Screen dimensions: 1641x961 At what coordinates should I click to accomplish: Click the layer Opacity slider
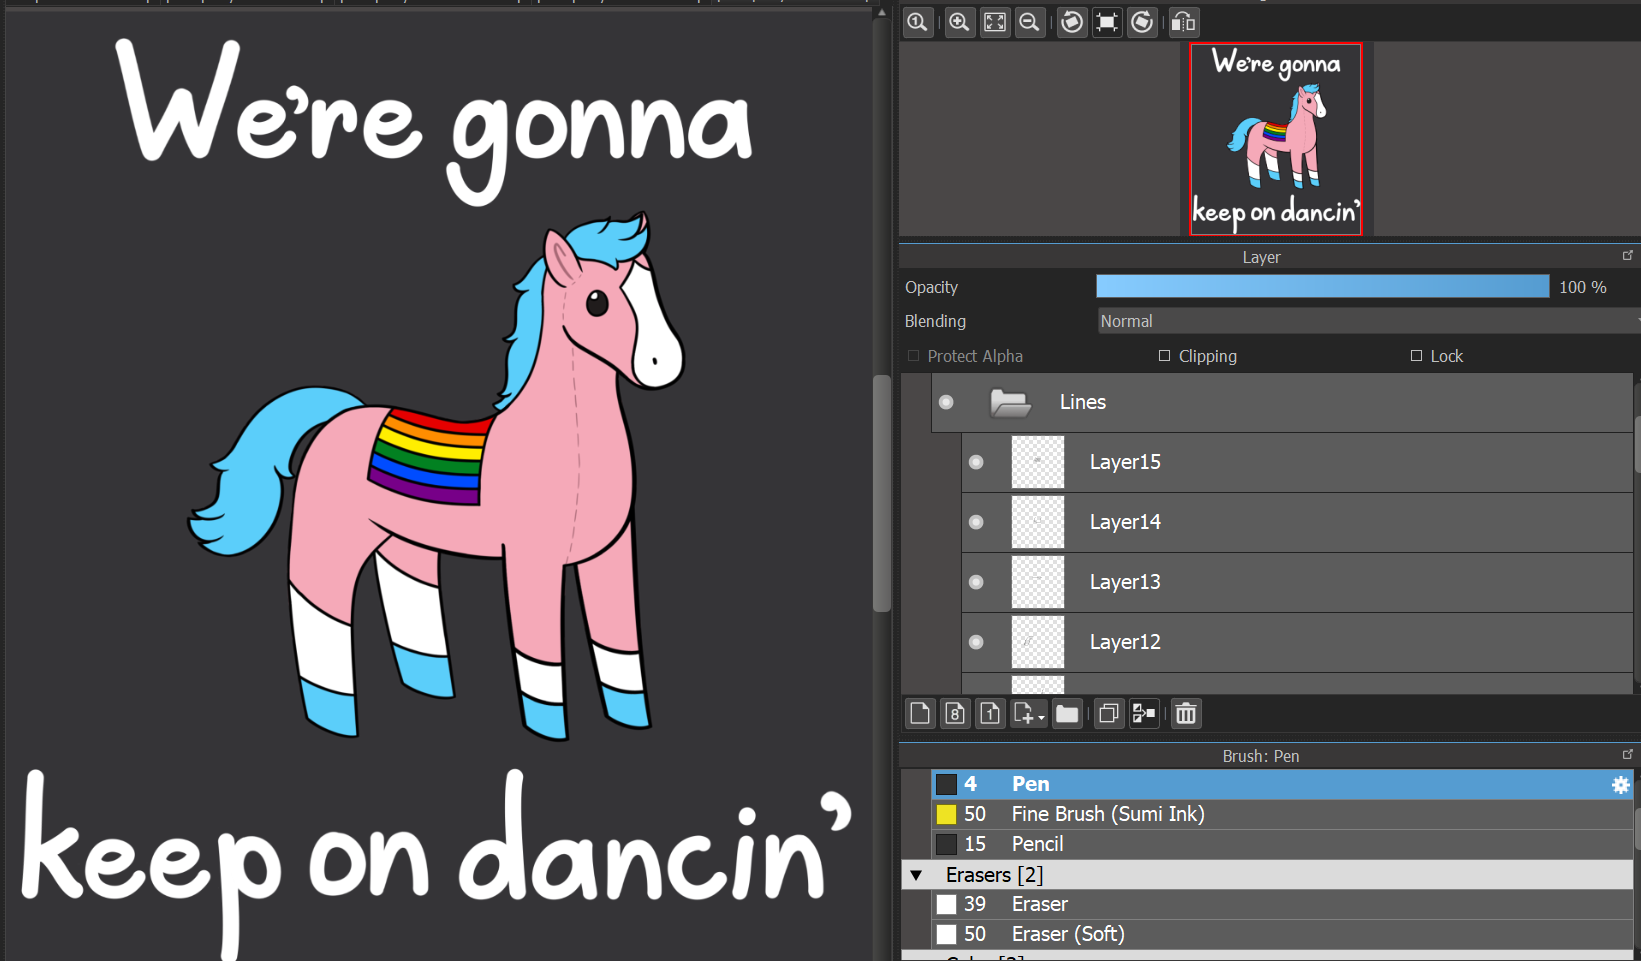click(x=1322, y=287)
